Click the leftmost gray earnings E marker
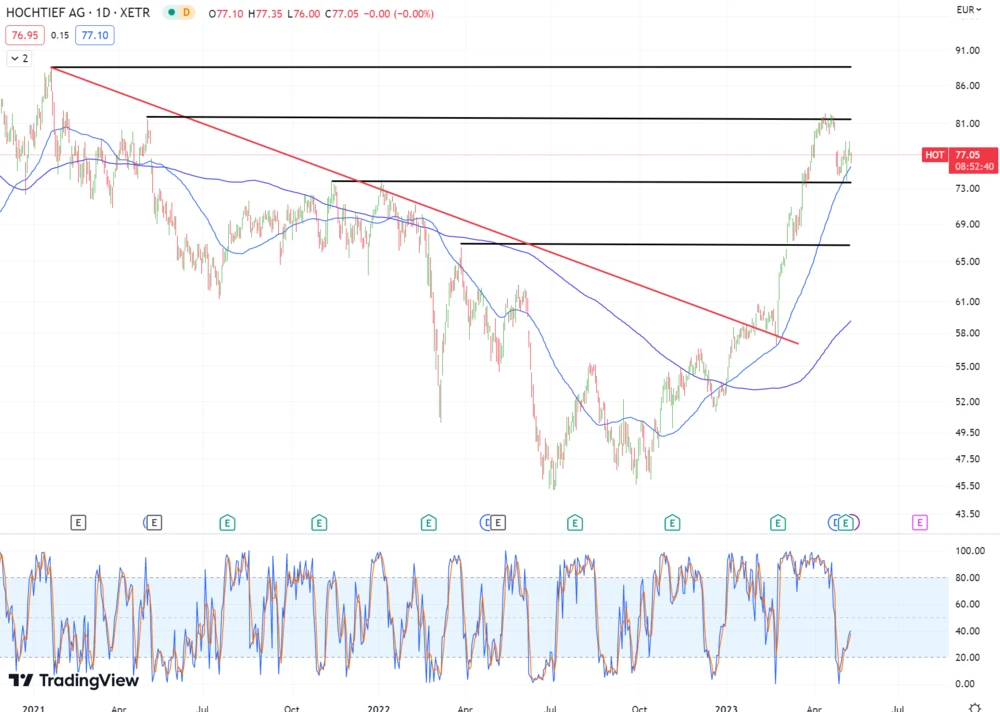Screen dimensions: 1000x712 point(79,522)
